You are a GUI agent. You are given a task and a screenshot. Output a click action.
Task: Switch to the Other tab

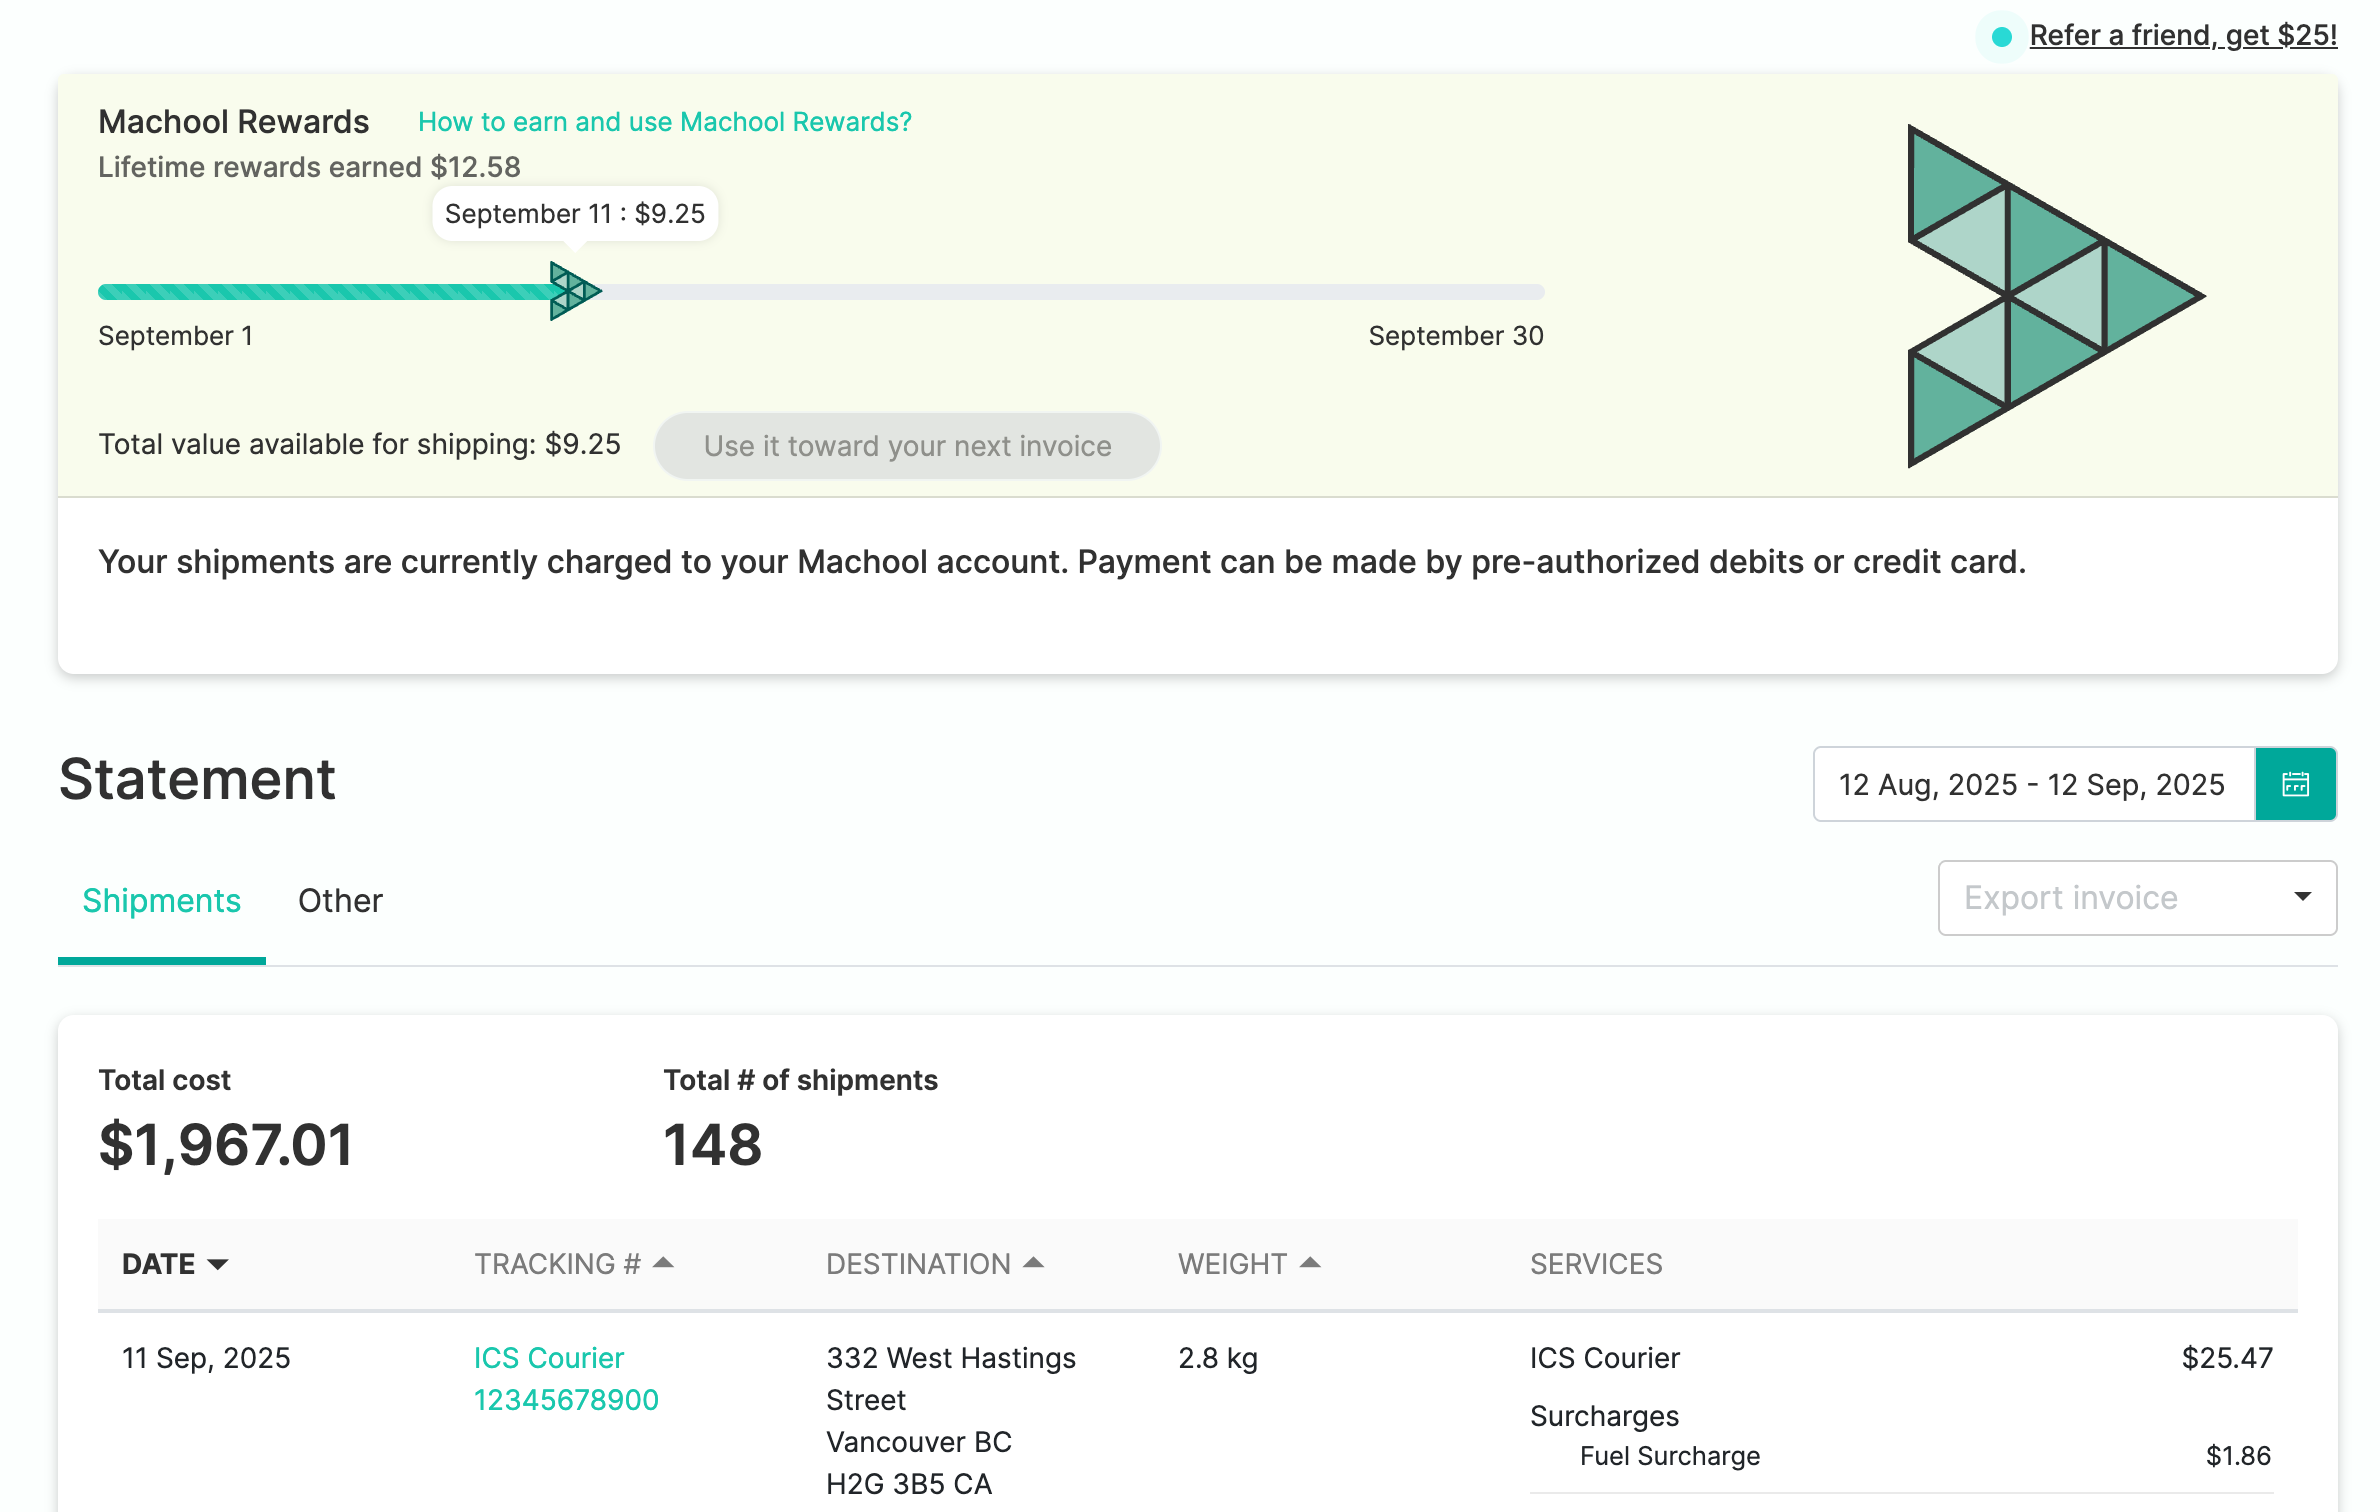tap(340, 901)
